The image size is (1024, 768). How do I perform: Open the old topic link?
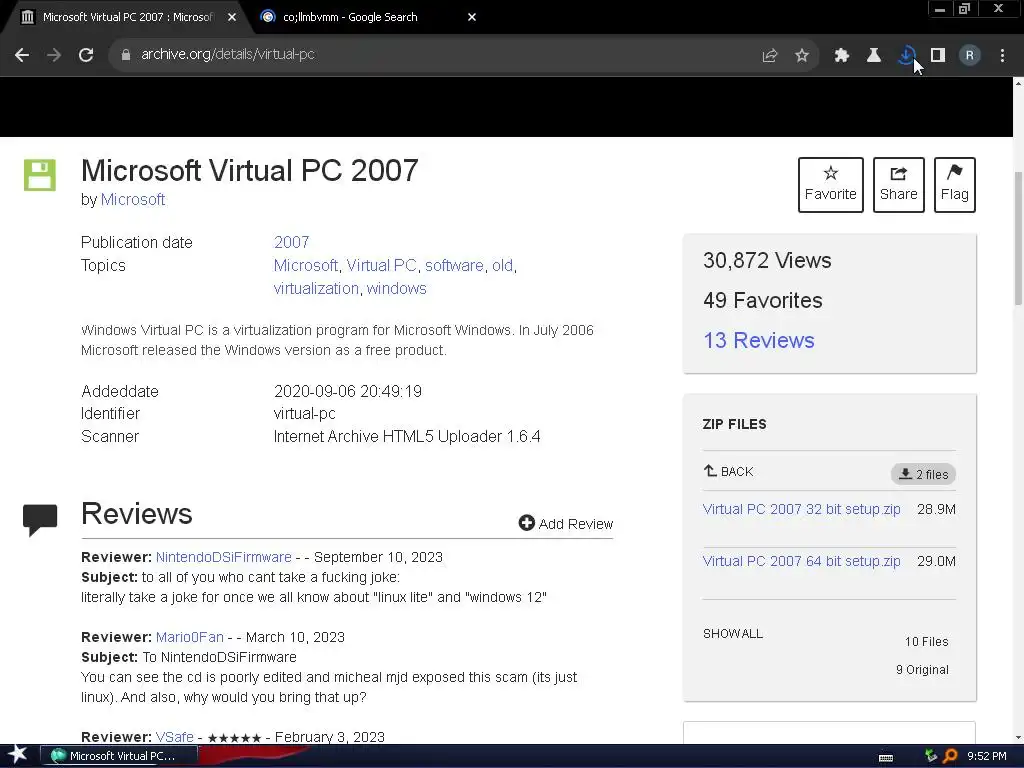tap(502, 266)
